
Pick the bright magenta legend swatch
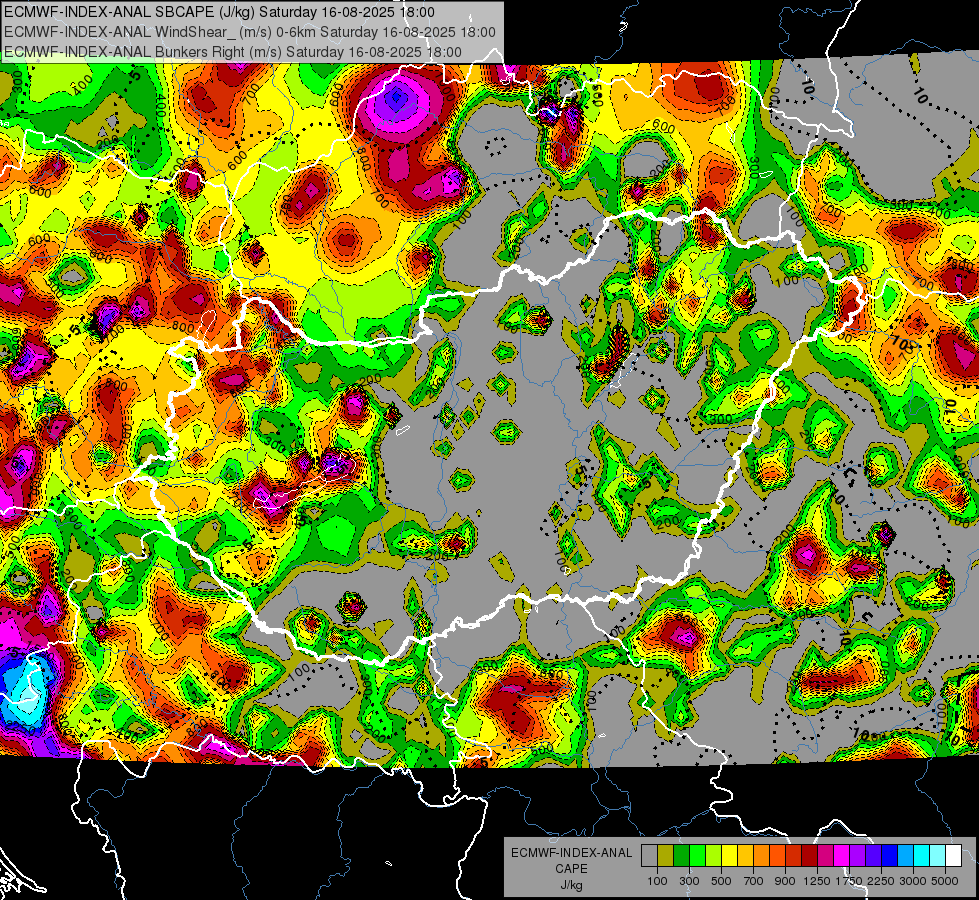pyautogui.click(x=842, y=855)
